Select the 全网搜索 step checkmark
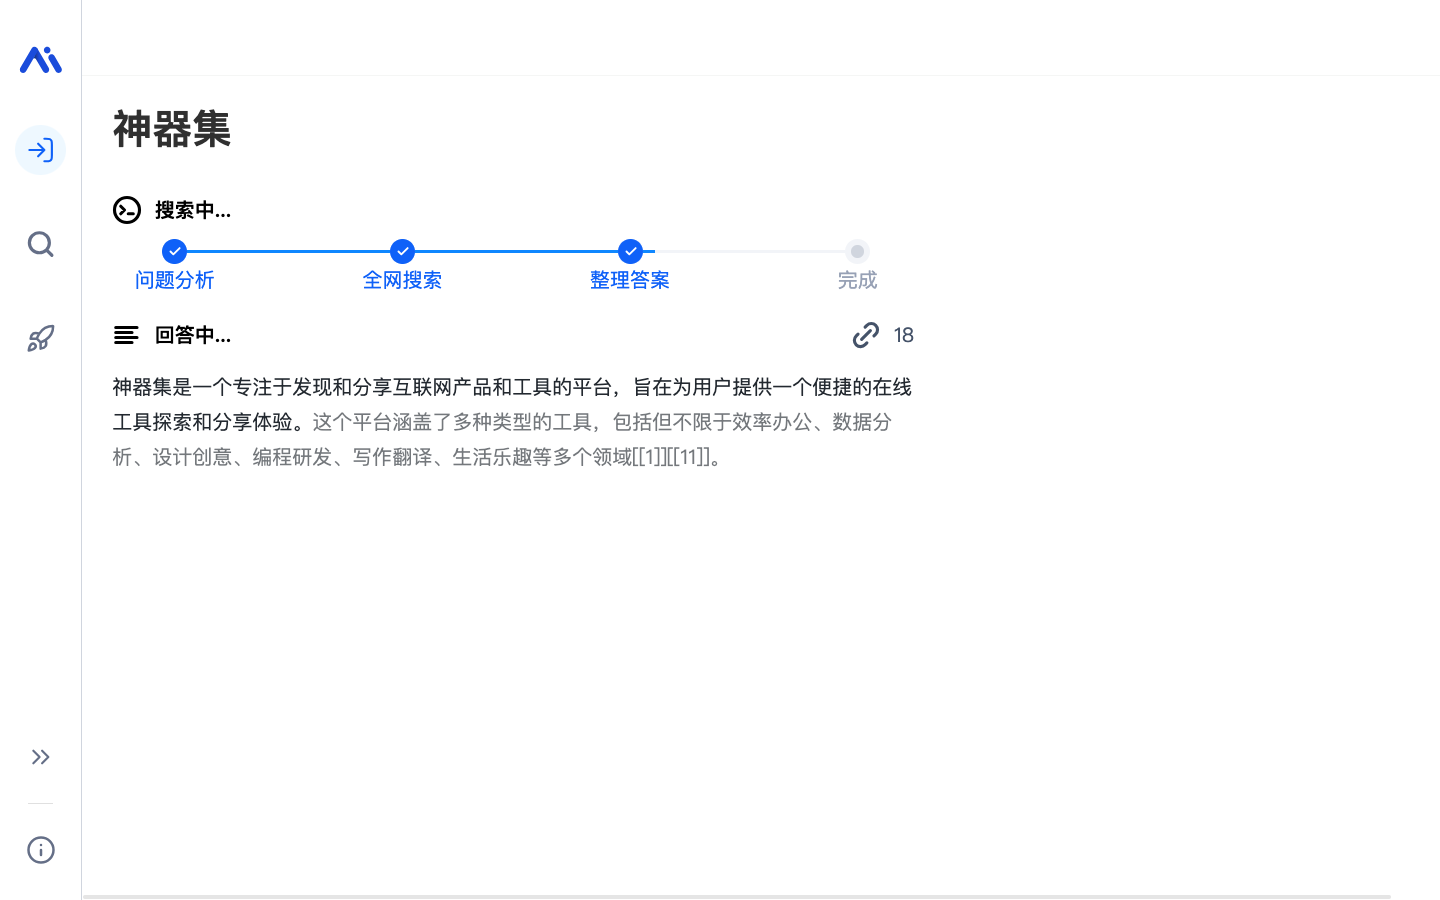This screenshot has width=1440, height=900. [x=403, y=251]
